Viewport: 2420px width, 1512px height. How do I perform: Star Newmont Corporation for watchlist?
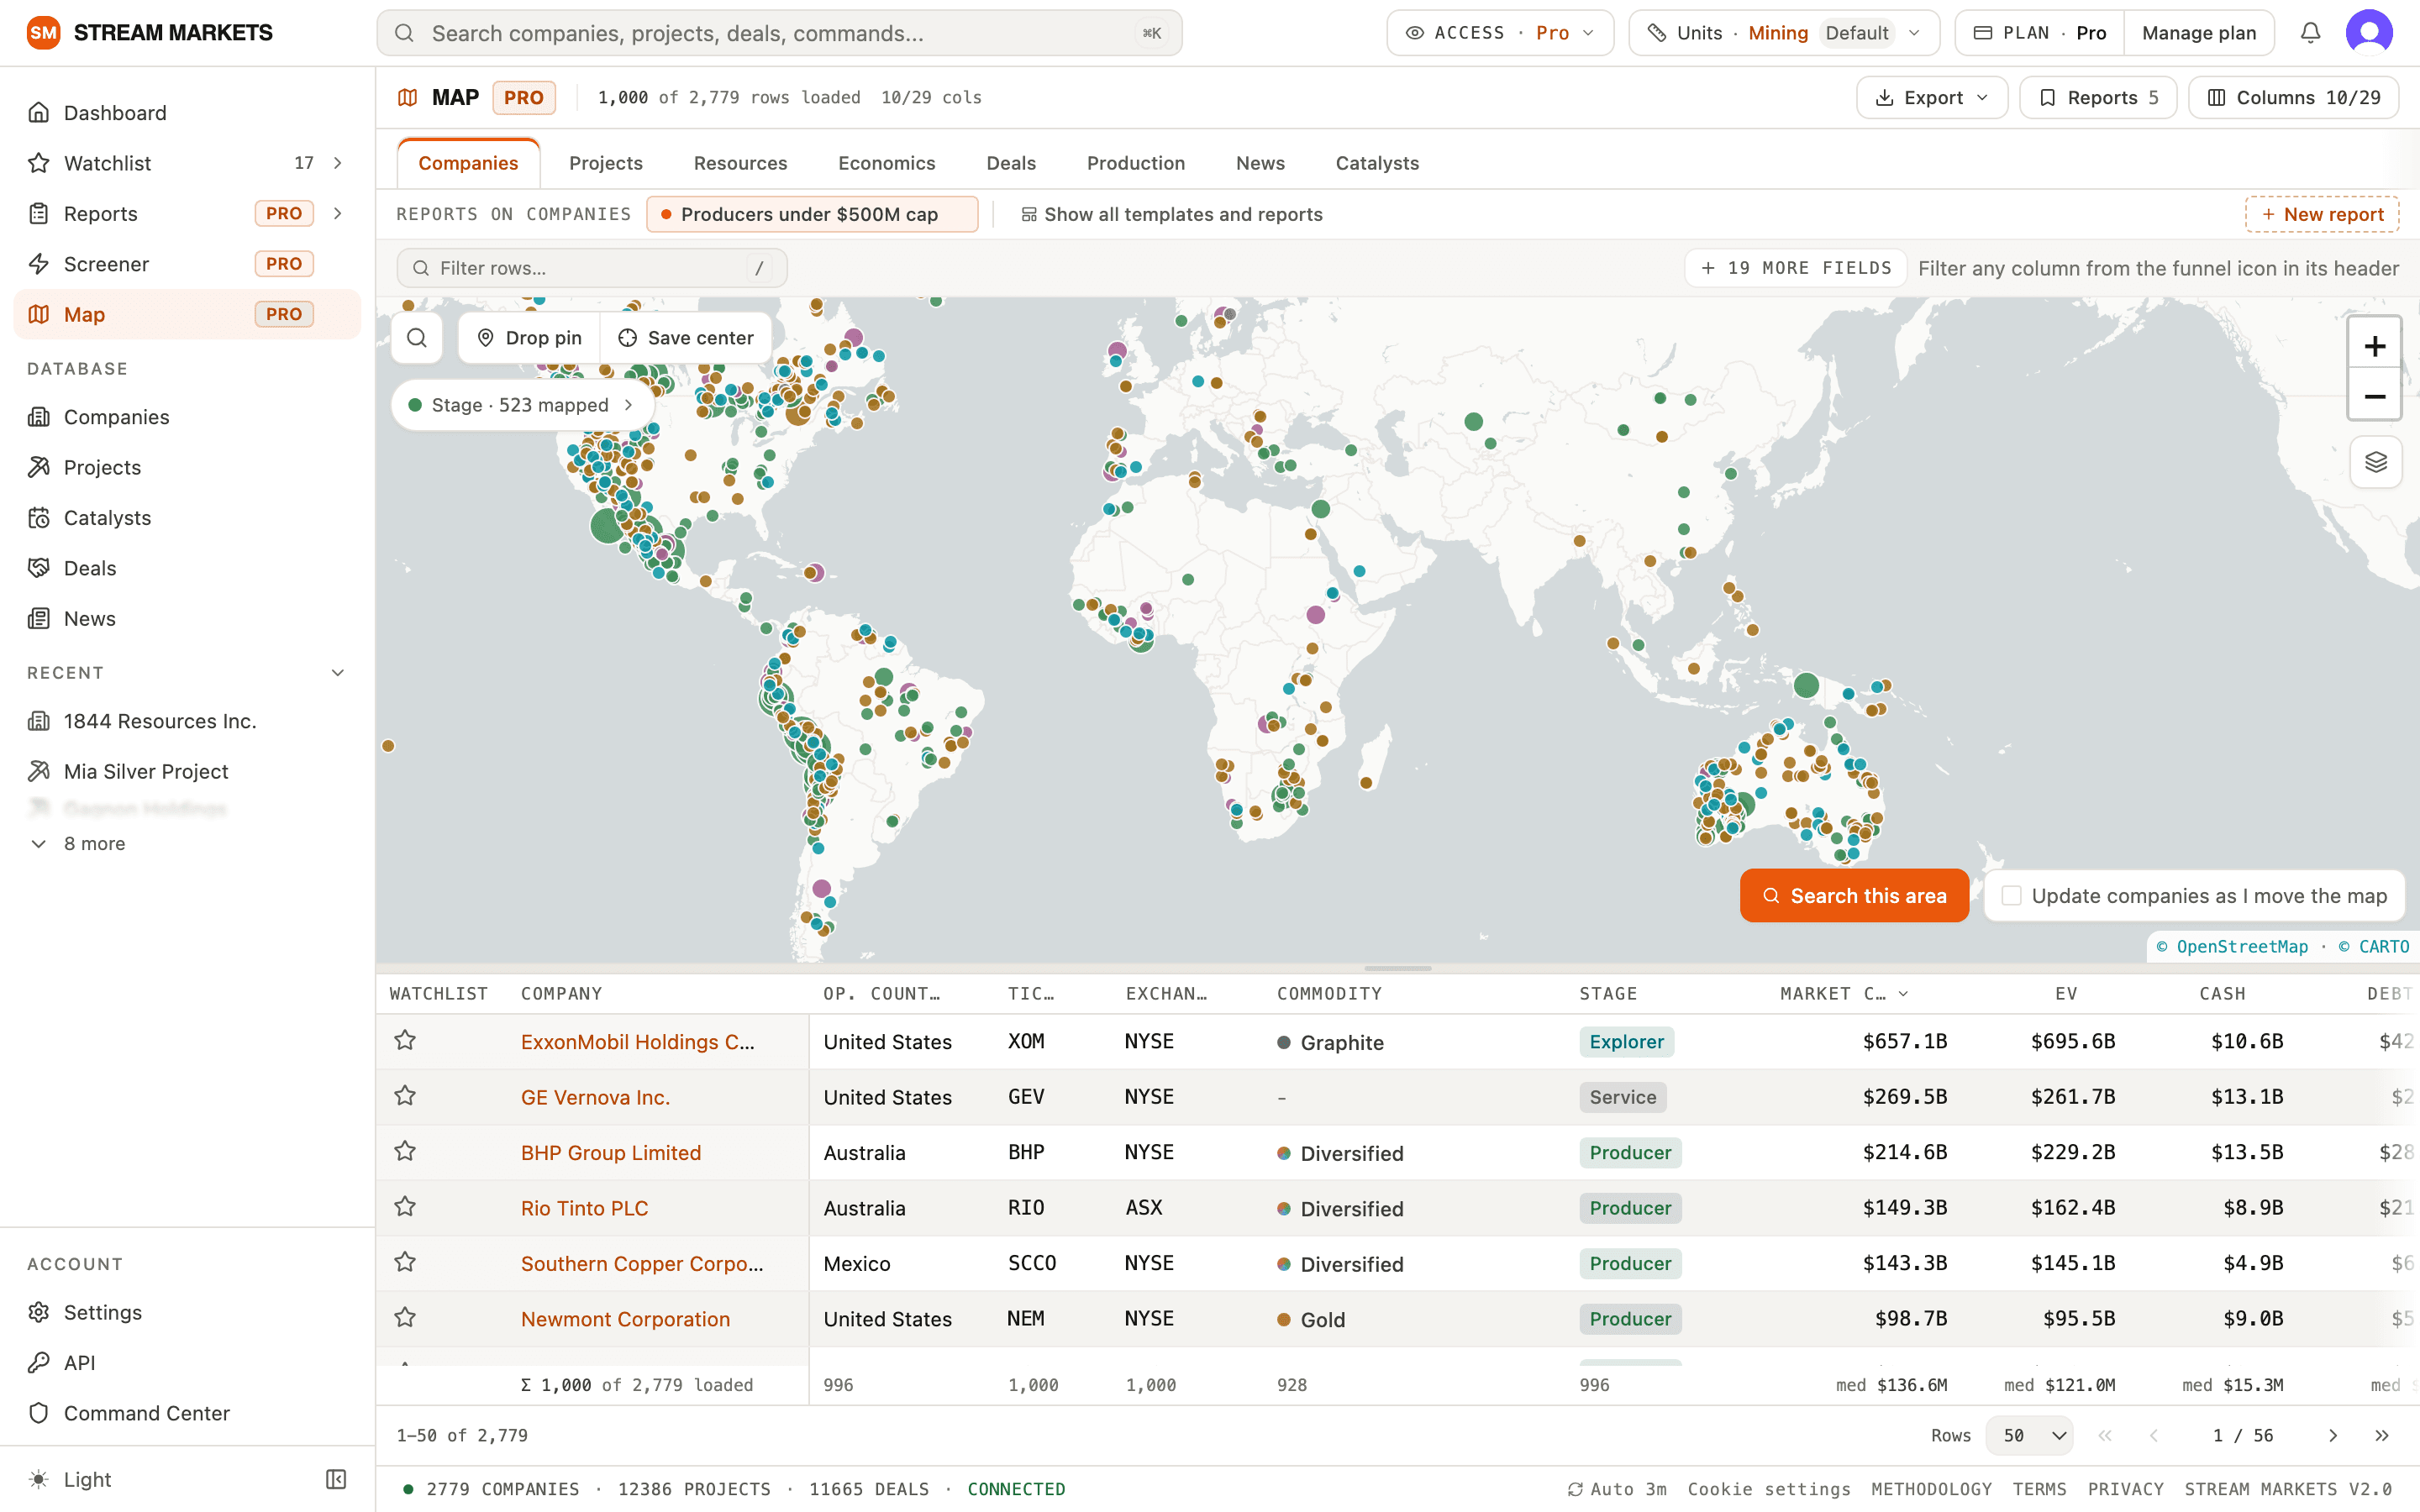pos(405,1318)
